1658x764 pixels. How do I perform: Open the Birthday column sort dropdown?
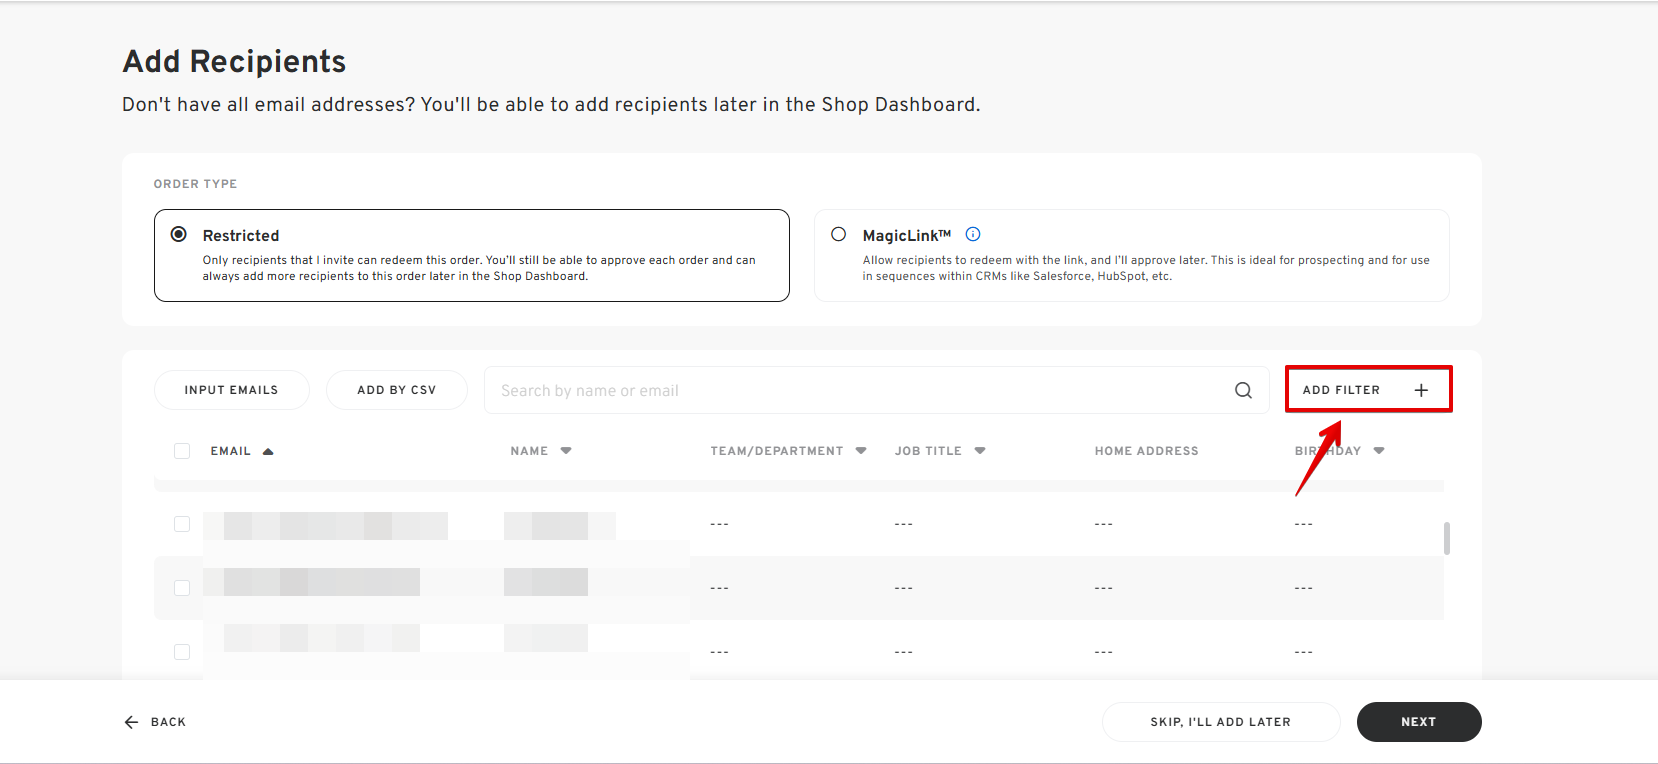tap(1379, 451)
